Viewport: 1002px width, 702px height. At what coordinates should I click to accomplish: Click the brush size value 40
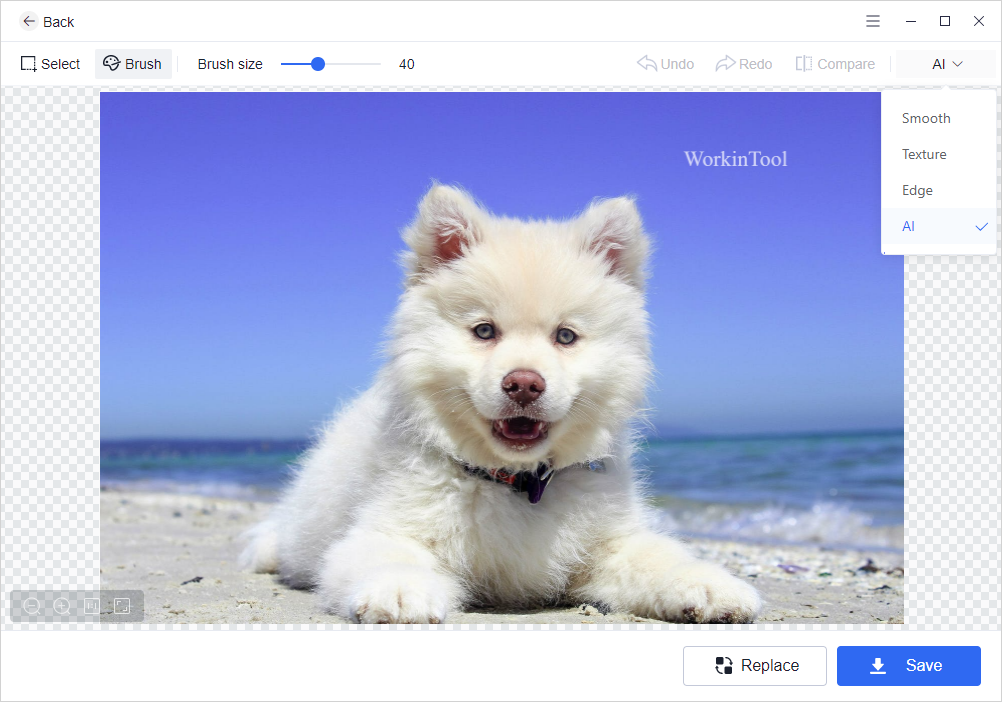[x=406, y=65]
